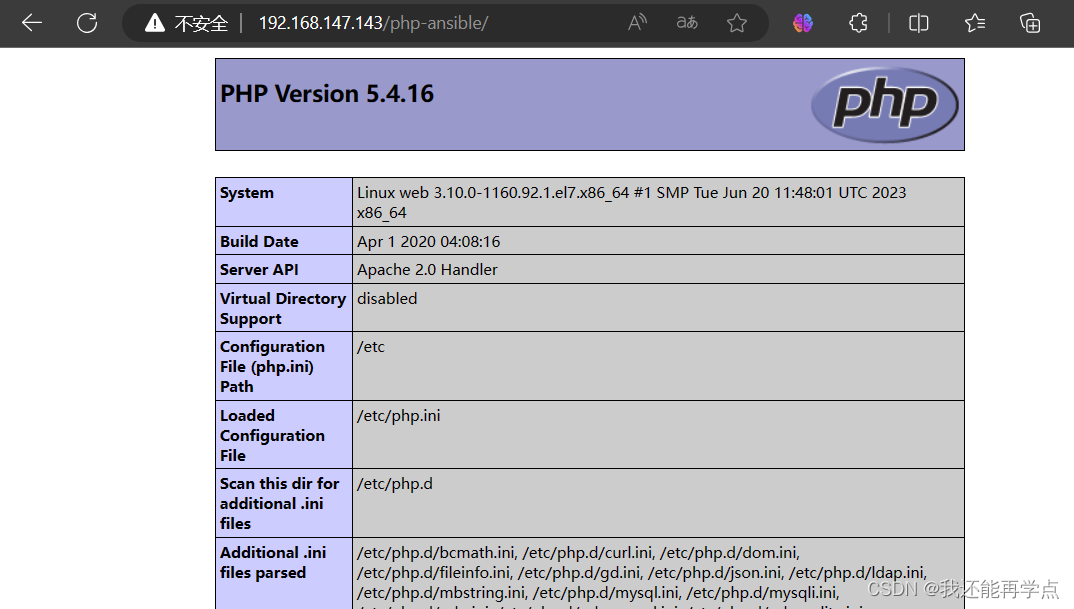
Task: Click the PHP logo image
Action: (x=884, y=105)
